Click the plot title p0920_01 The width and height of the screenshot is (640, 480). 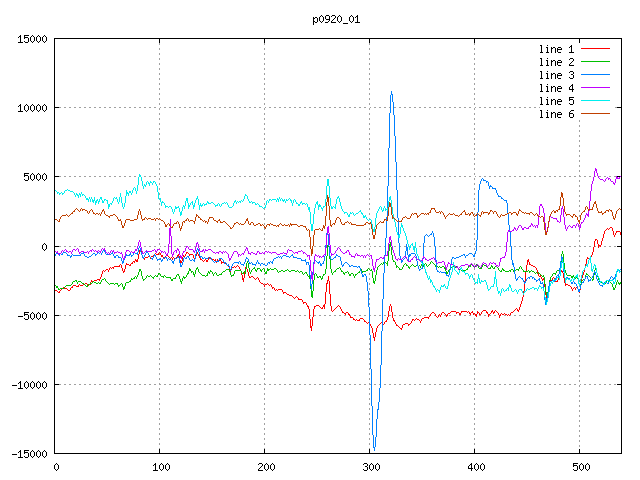coord(337,18)
